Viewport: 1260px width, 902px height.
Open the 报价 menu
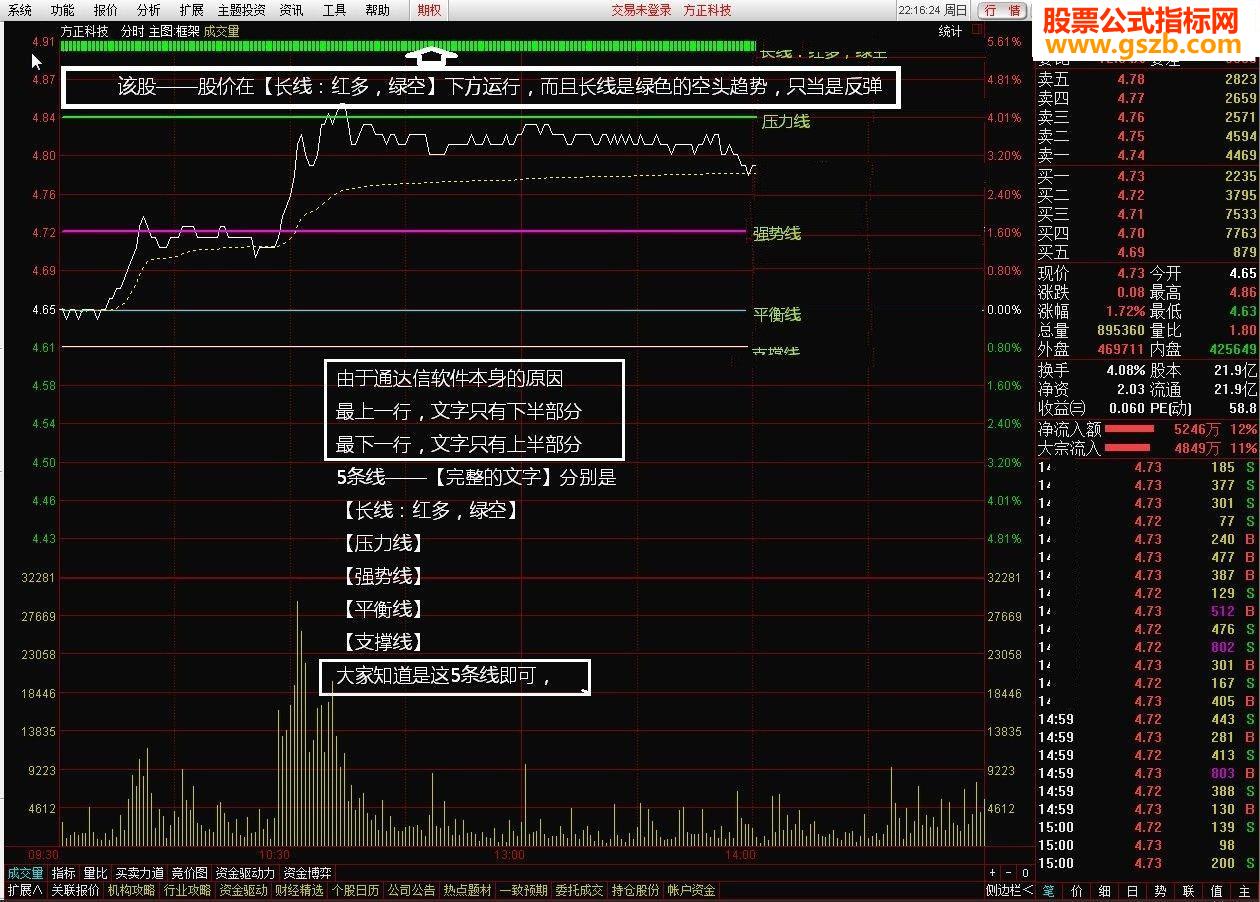105,10
